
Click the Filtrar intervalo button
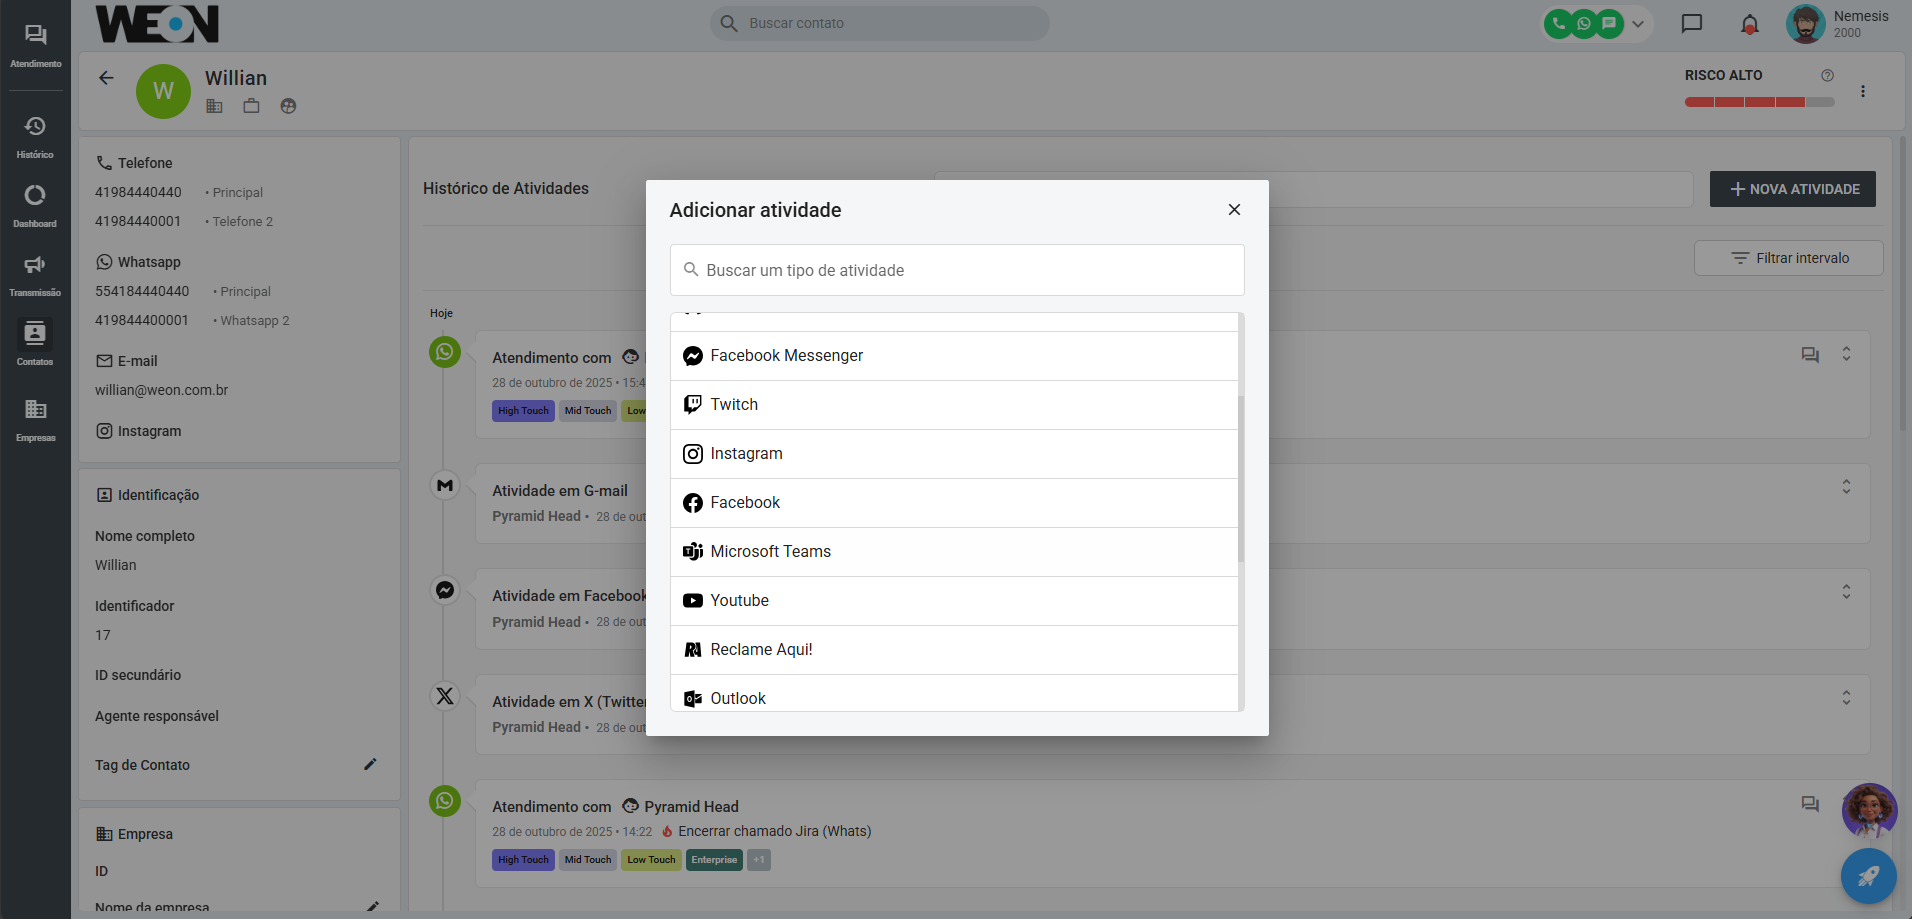pyautogui.click(x=1788, y=258)
